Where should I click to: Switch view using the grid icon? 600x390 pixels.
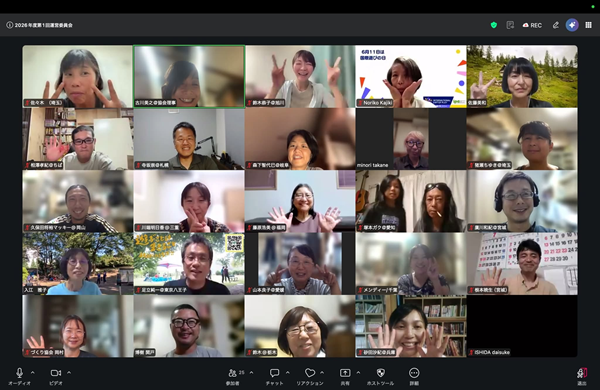[589, 25]
